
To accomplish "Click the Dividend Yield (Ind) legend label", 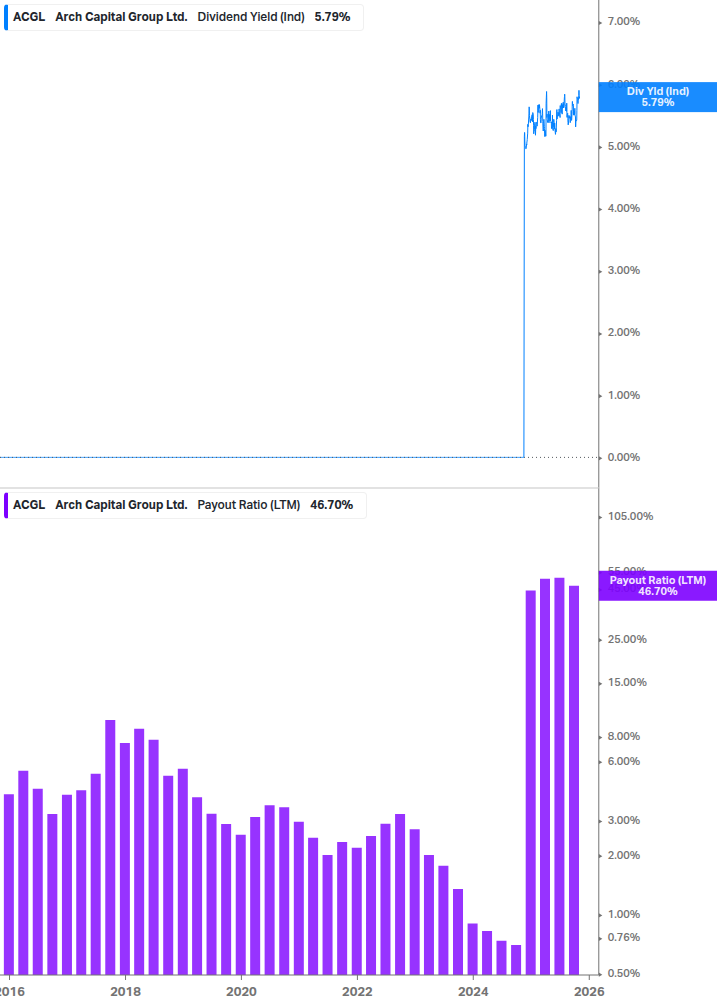I will tap(251, 17).
